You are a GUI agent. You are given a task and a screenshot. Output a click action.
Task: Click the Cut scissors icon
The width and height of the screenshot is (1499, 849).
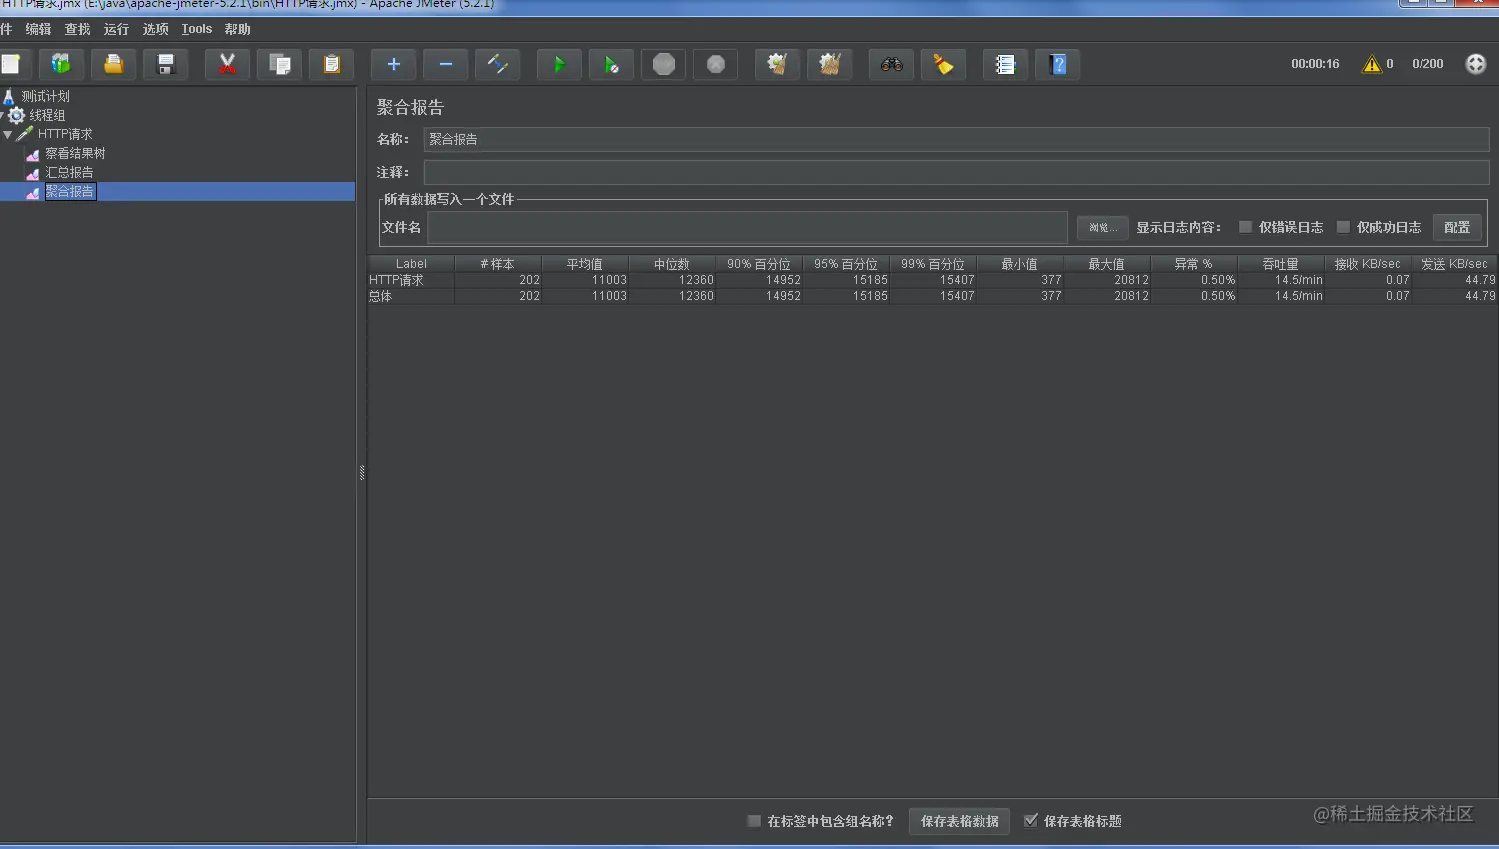pyautogui.click(x=227, y=64)
